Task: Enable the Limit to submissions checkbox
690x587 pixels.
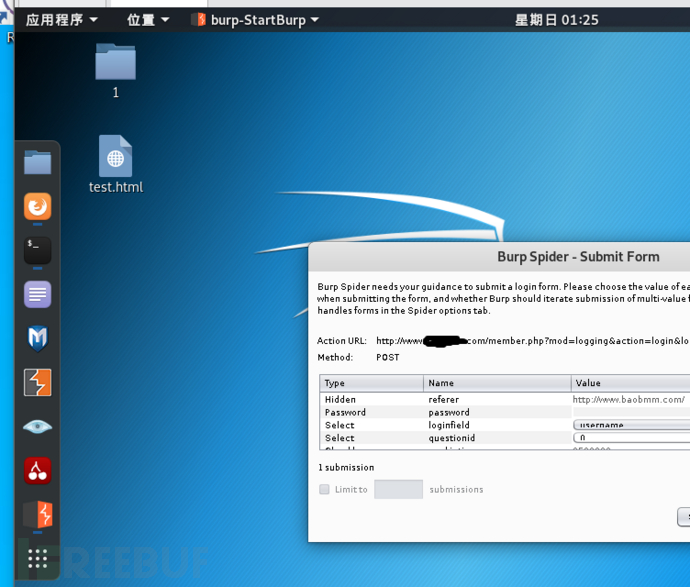Action: tap(324, 489)
